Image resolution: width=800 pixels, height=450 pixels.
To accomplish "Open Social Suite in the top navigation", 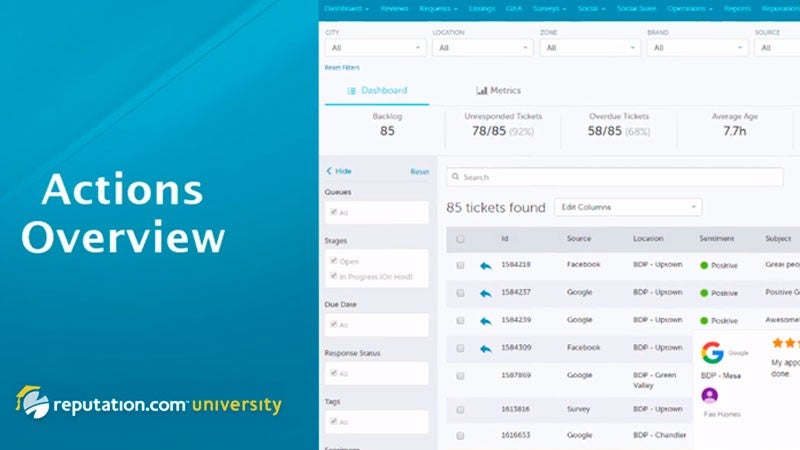I will click(636, 9).
